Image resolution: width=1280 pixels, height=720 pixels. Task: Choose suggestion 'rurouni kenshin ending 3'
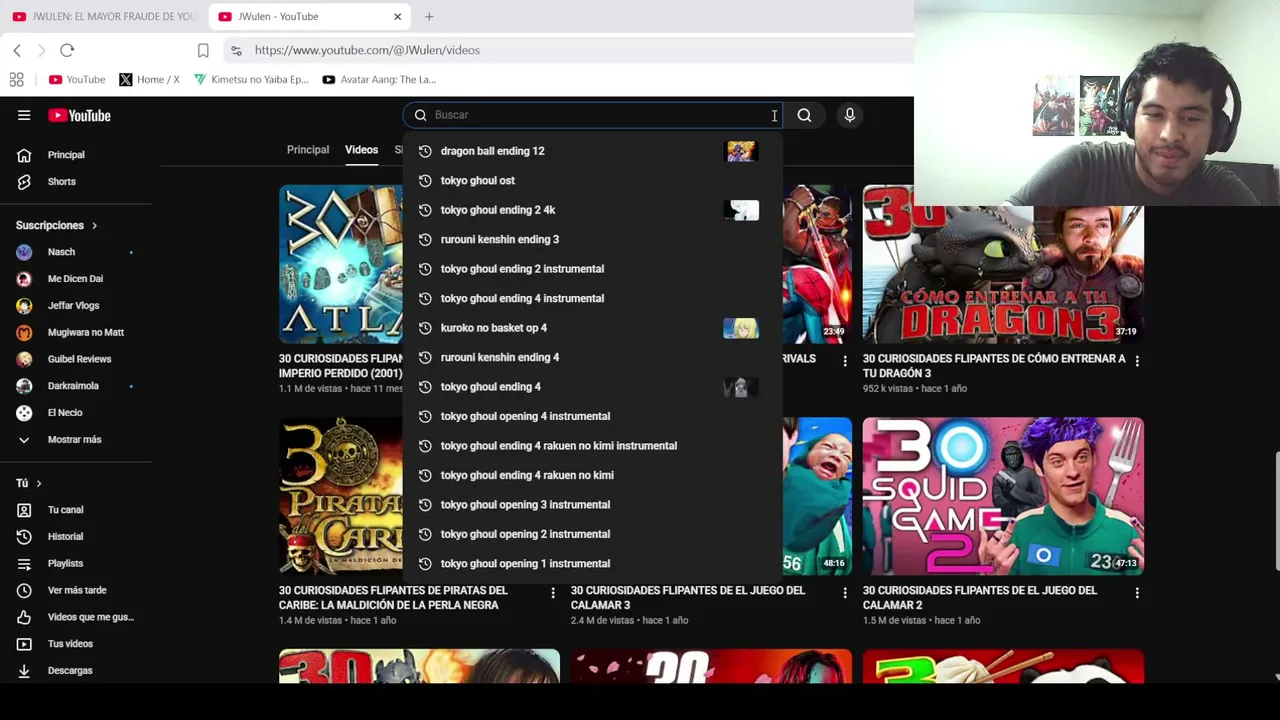click(593, 240)
